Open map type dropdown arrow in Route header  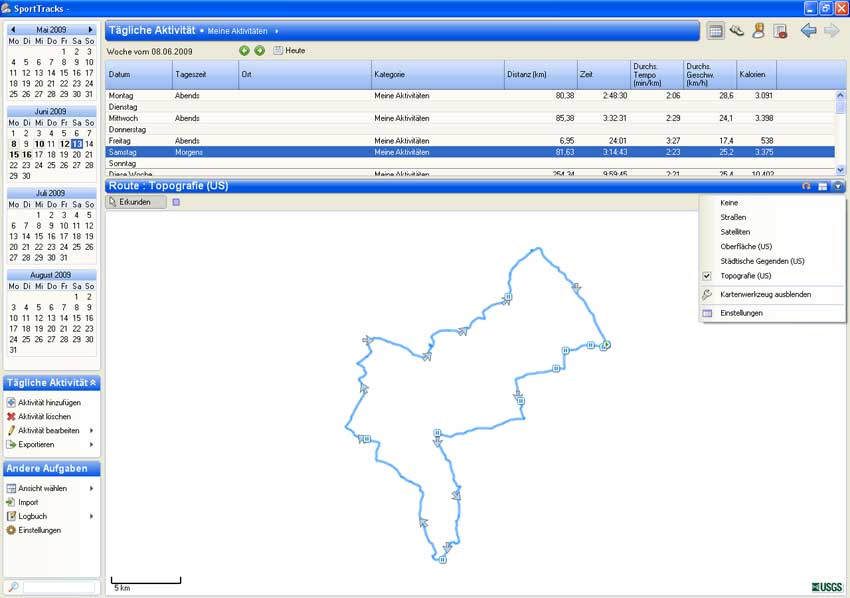pyautogui.click(x=838, y=186)
